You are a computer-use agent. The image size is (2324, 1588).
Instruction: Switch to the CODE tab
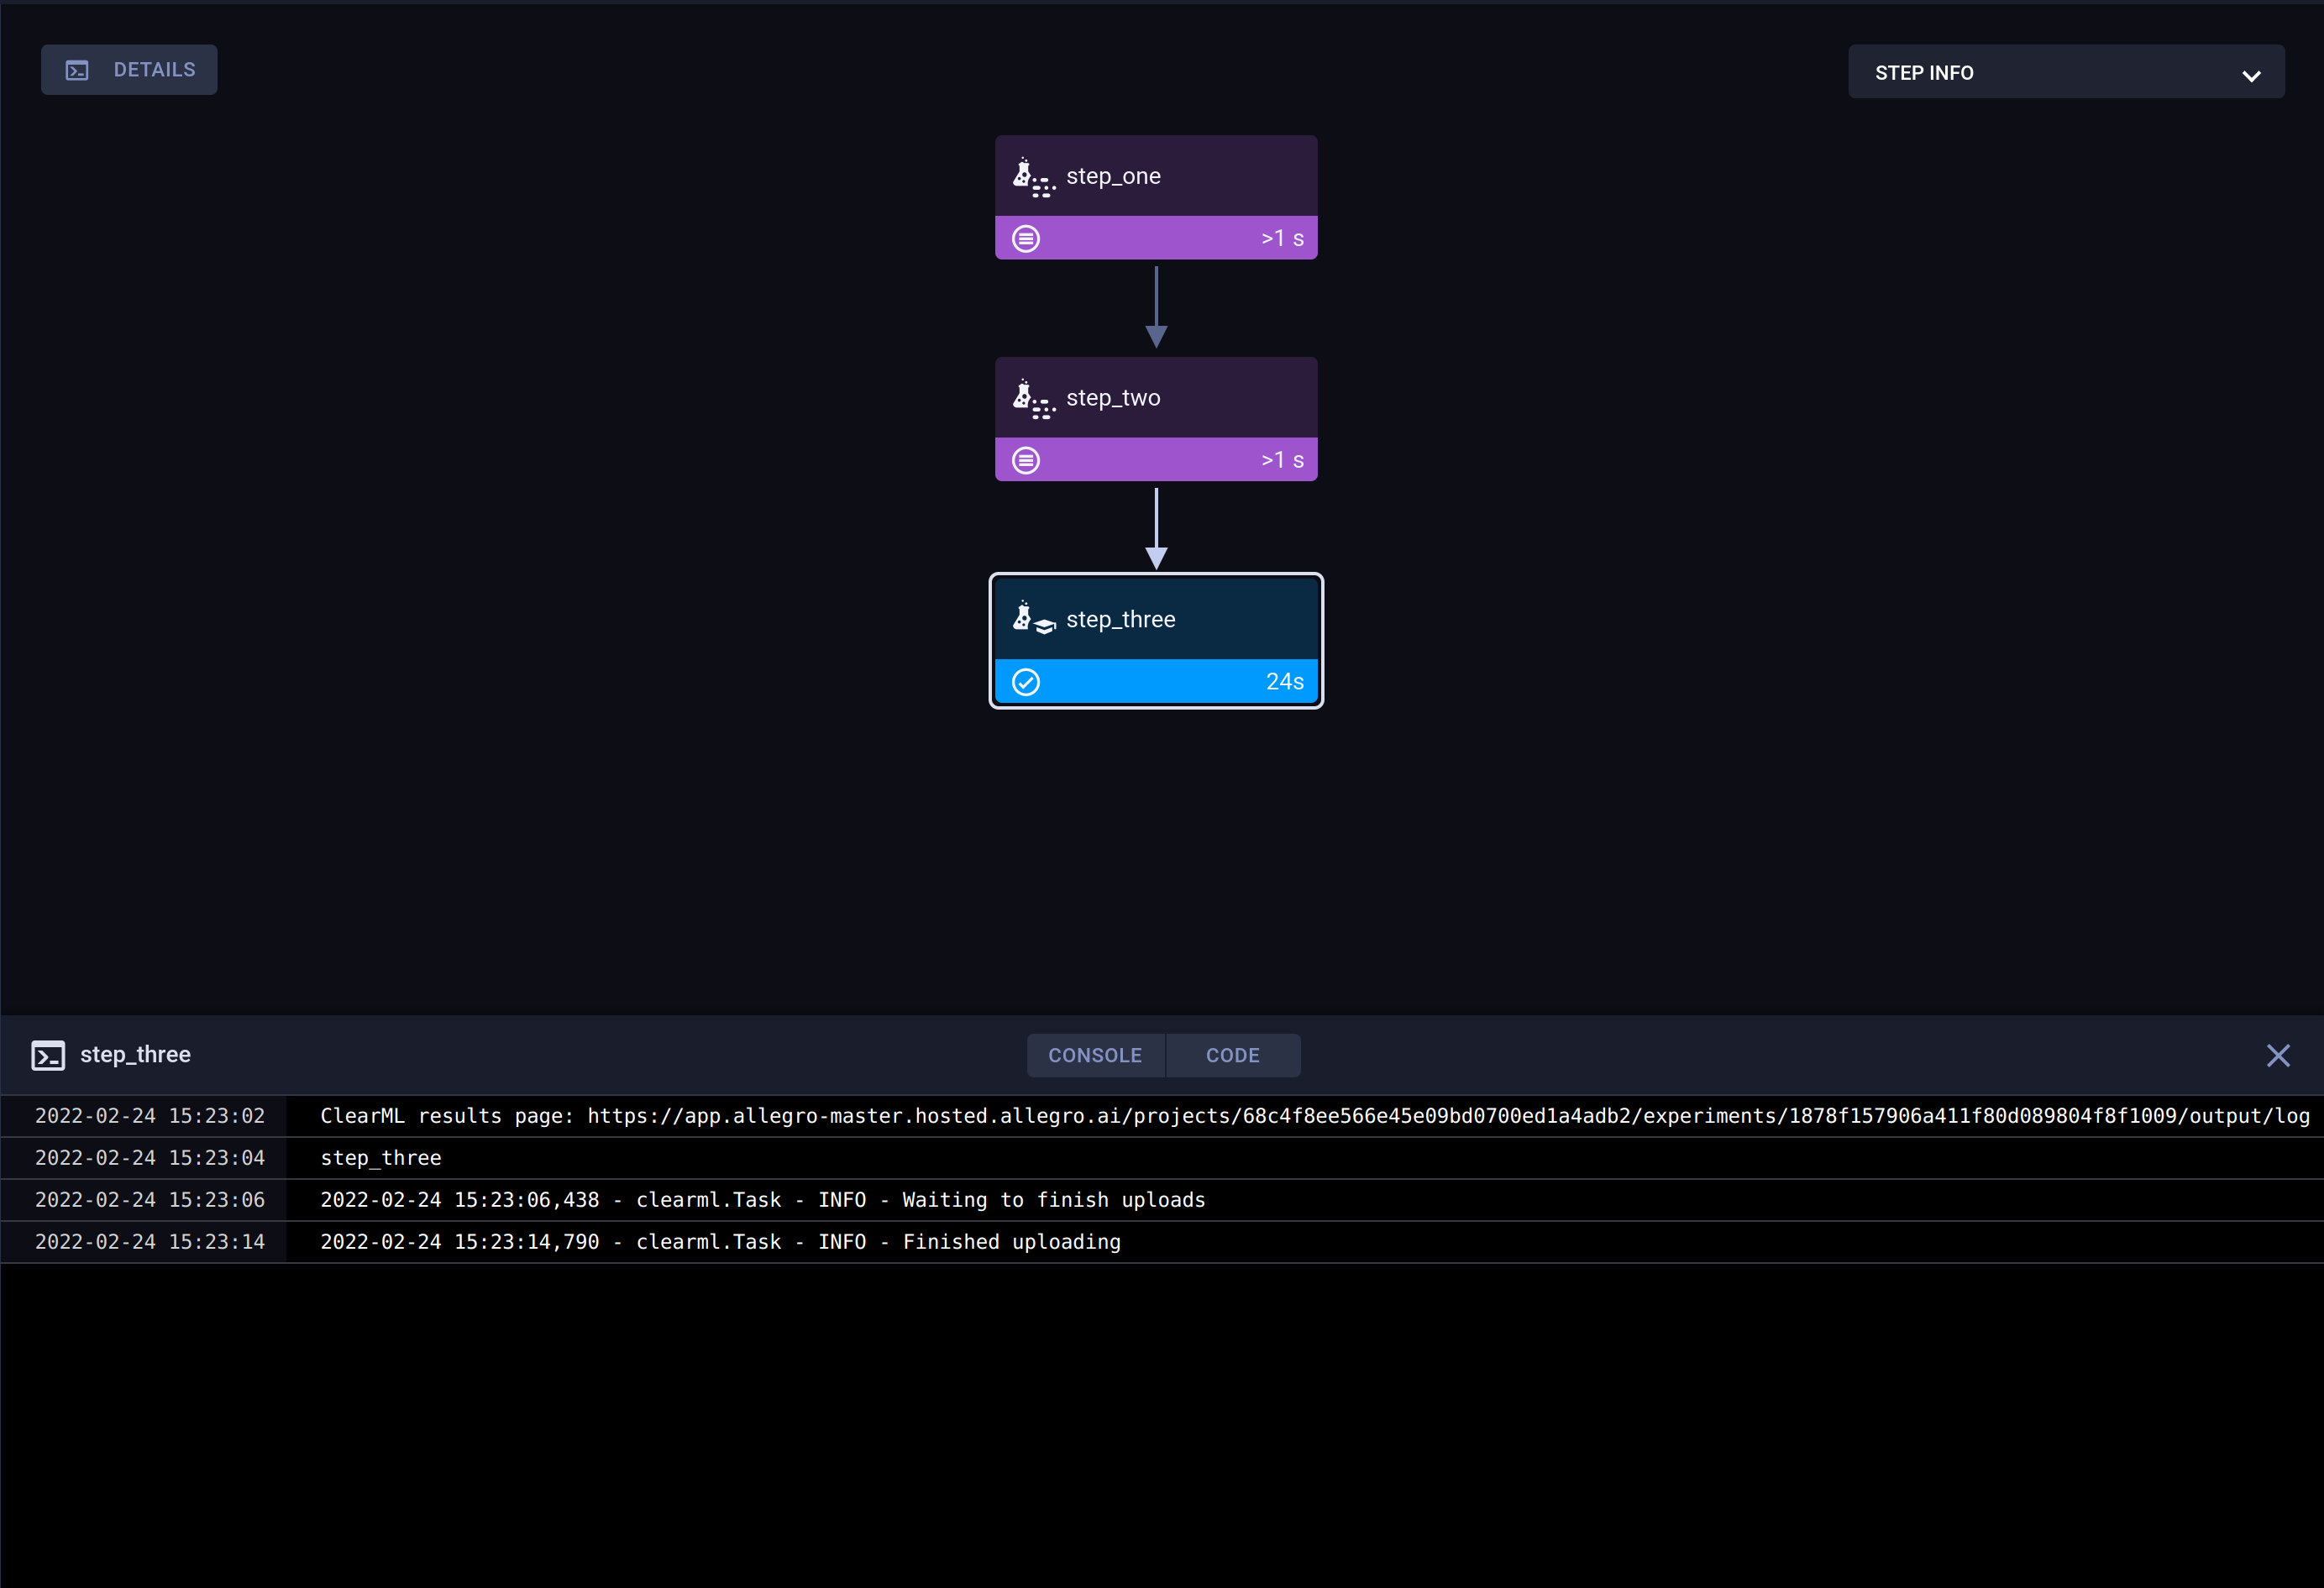click(x=1232, y=1055)
